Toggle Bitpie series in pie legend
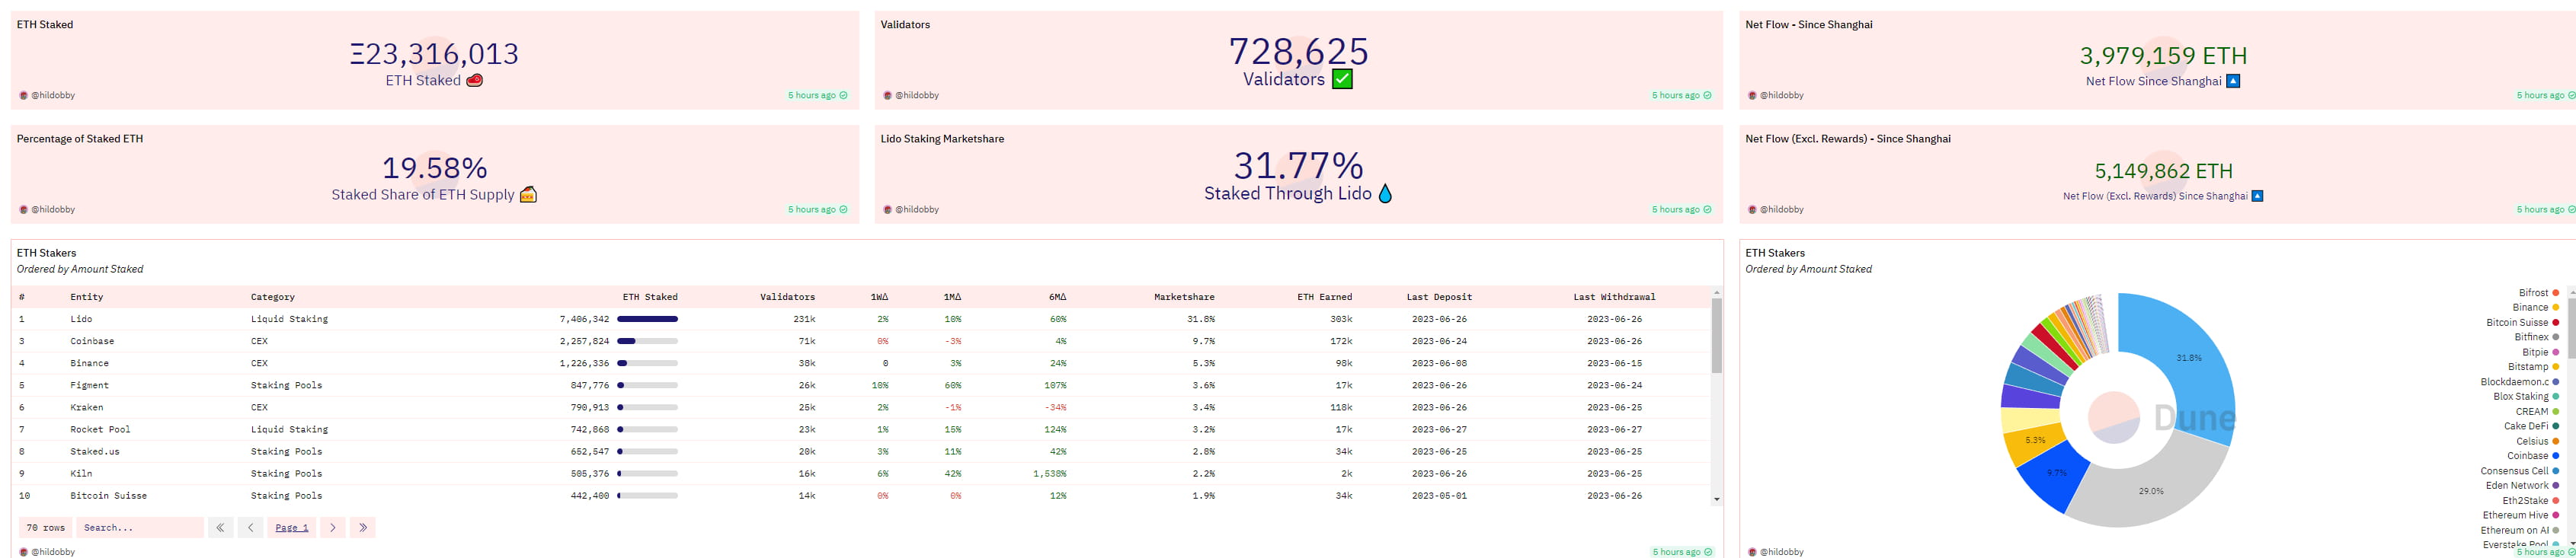 point(2541,352)
